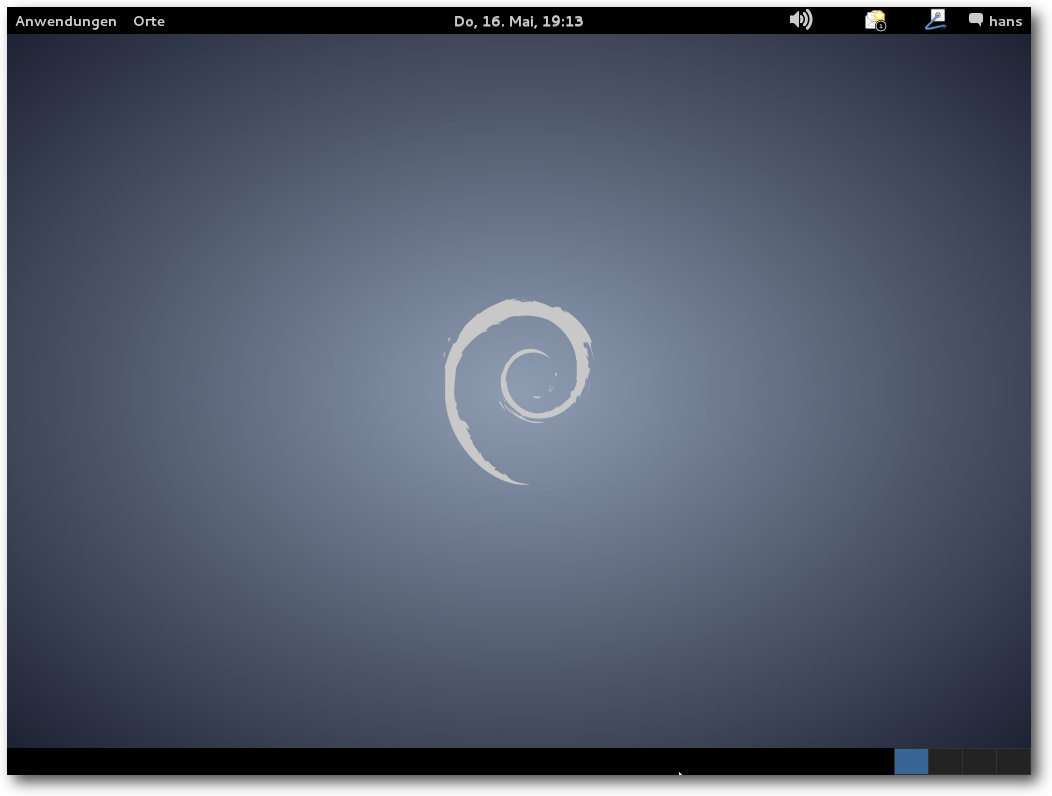Open the Anwendungen menu
1052x796 pixels.
(66, 21)
